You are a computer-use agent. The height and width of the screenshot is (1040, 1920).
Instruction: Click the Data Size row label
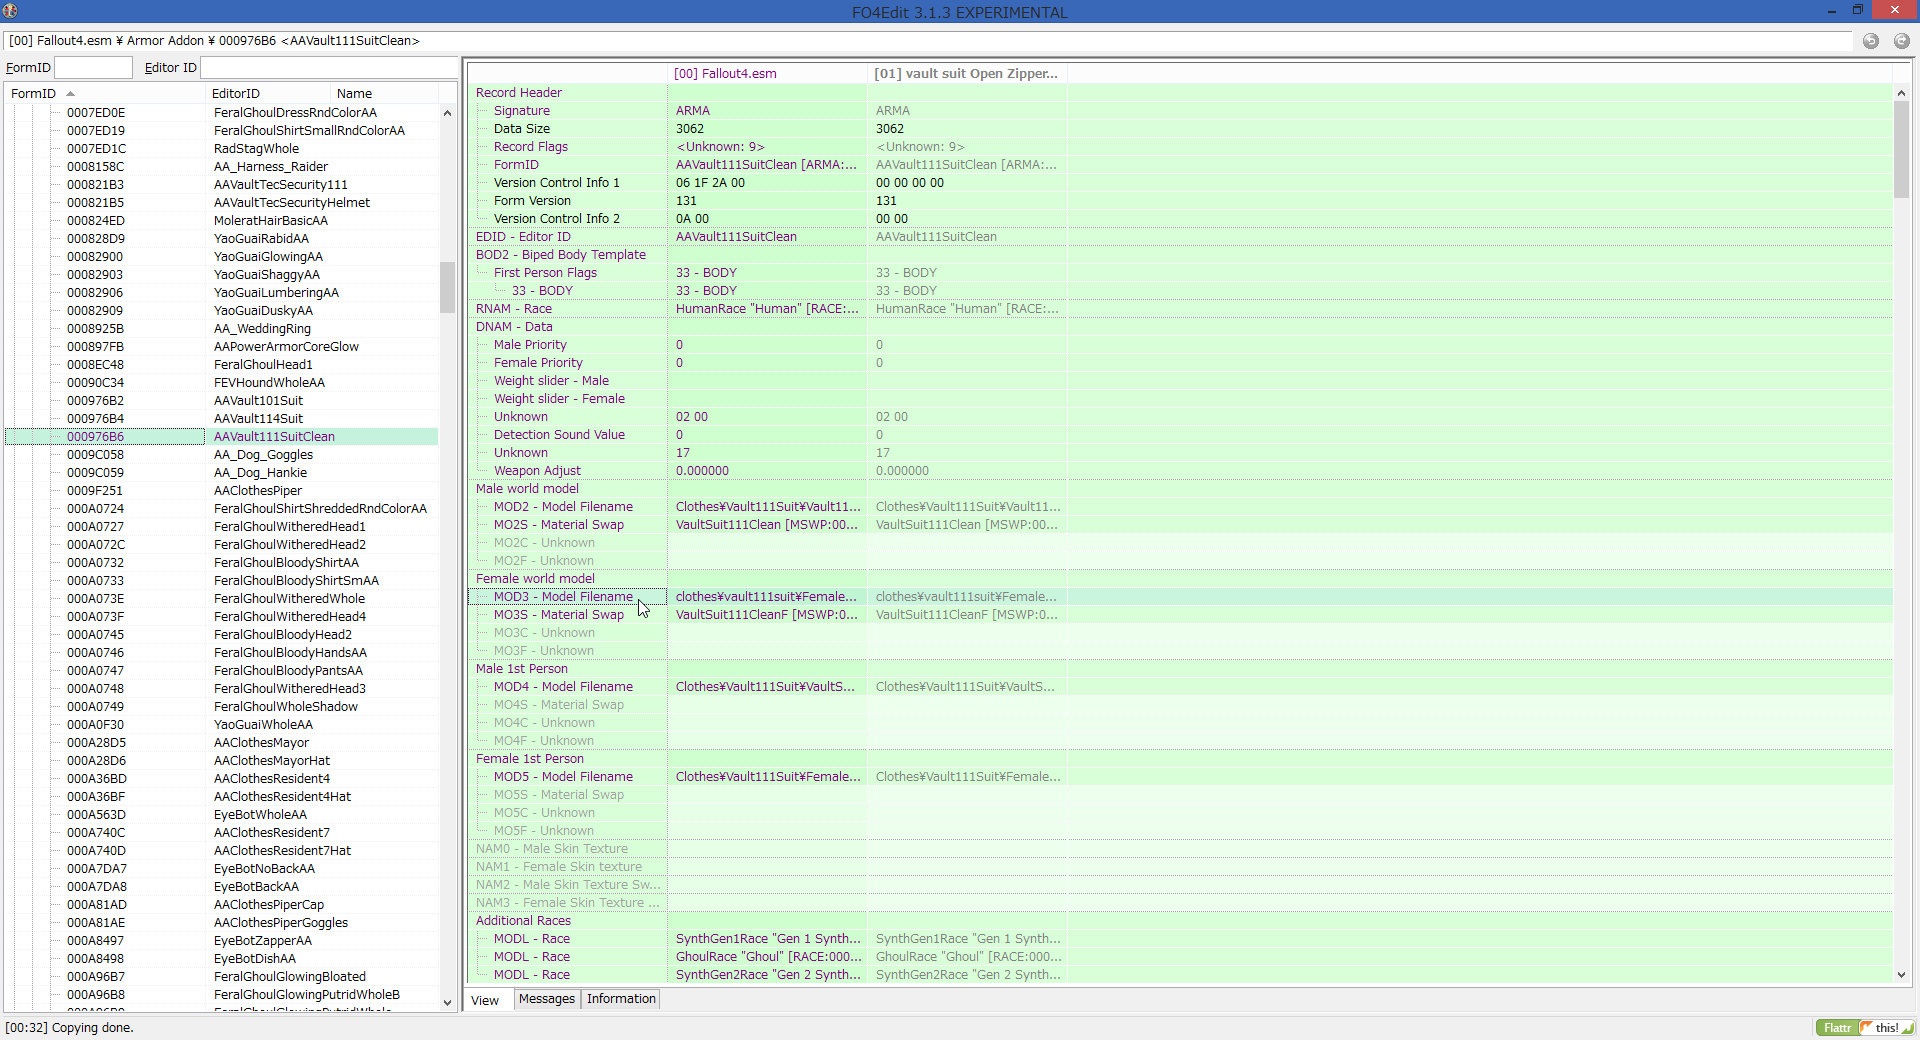(522, 129)
